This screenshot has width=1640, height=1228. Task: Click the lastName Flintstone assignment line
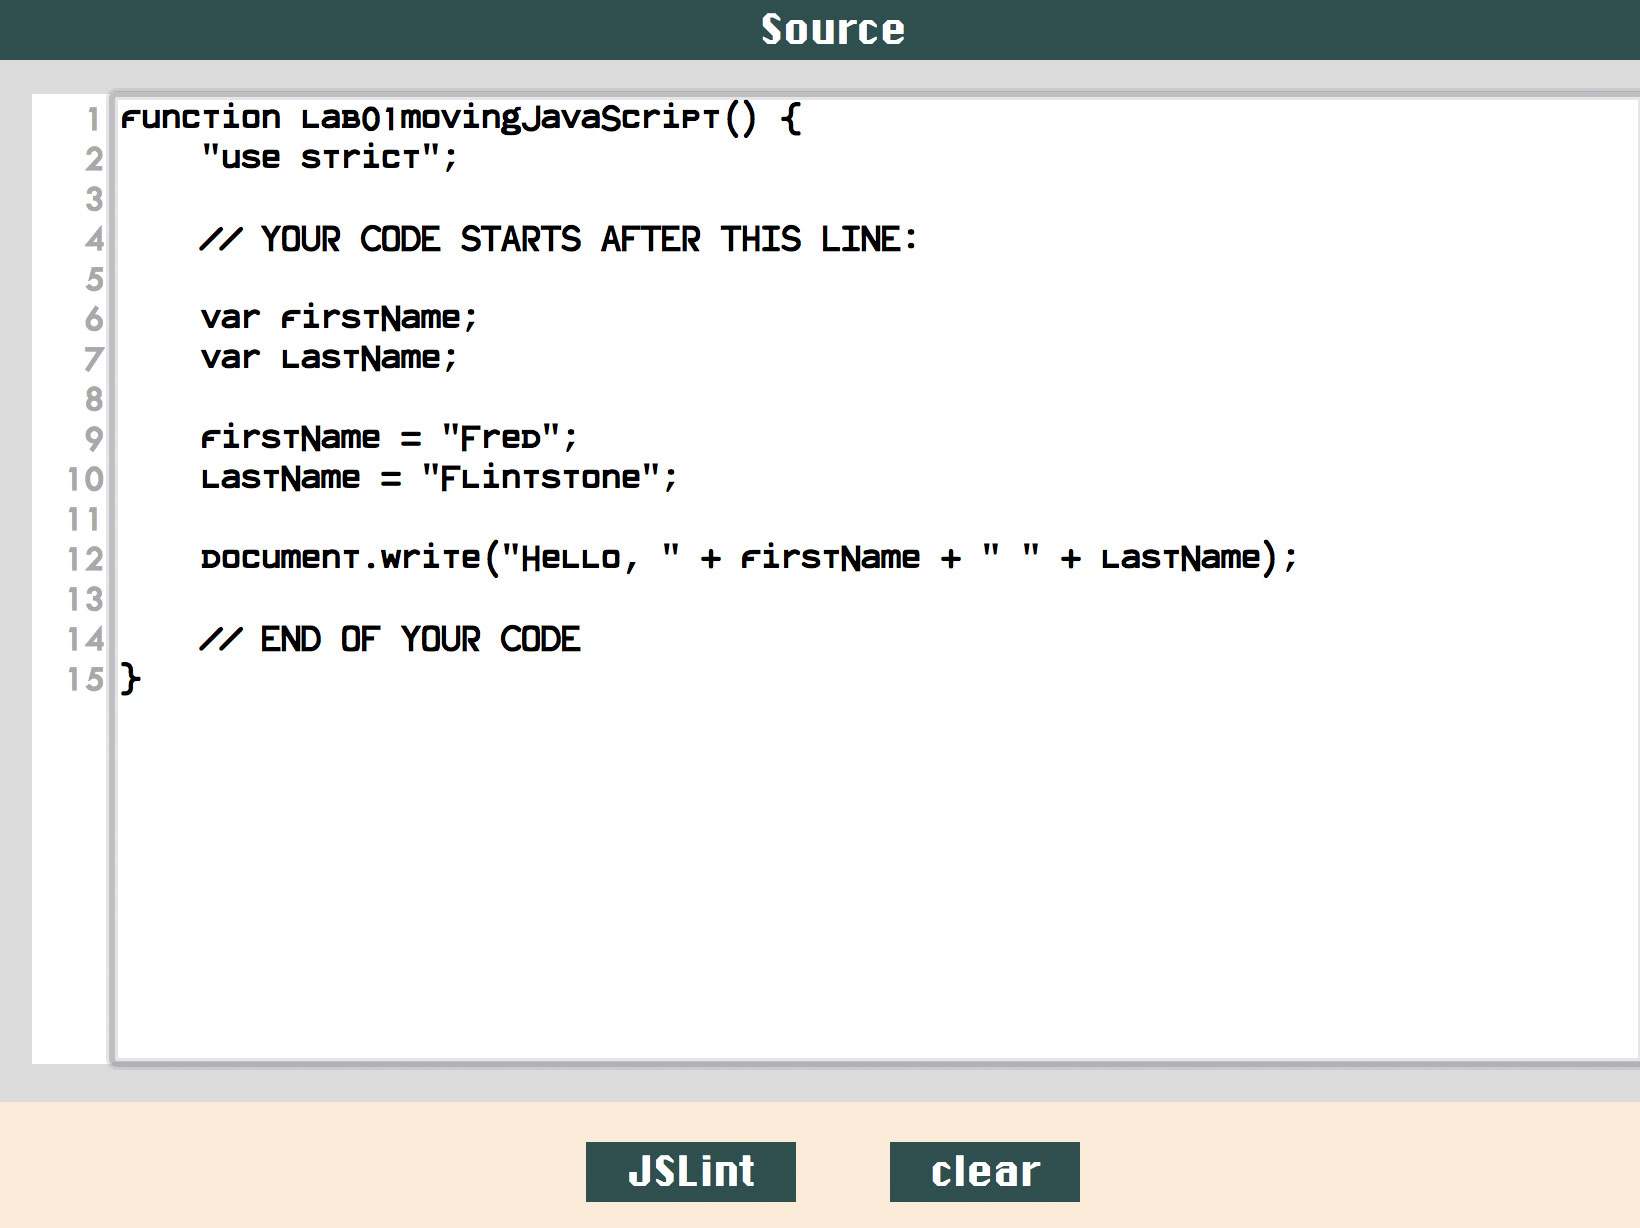438,477
